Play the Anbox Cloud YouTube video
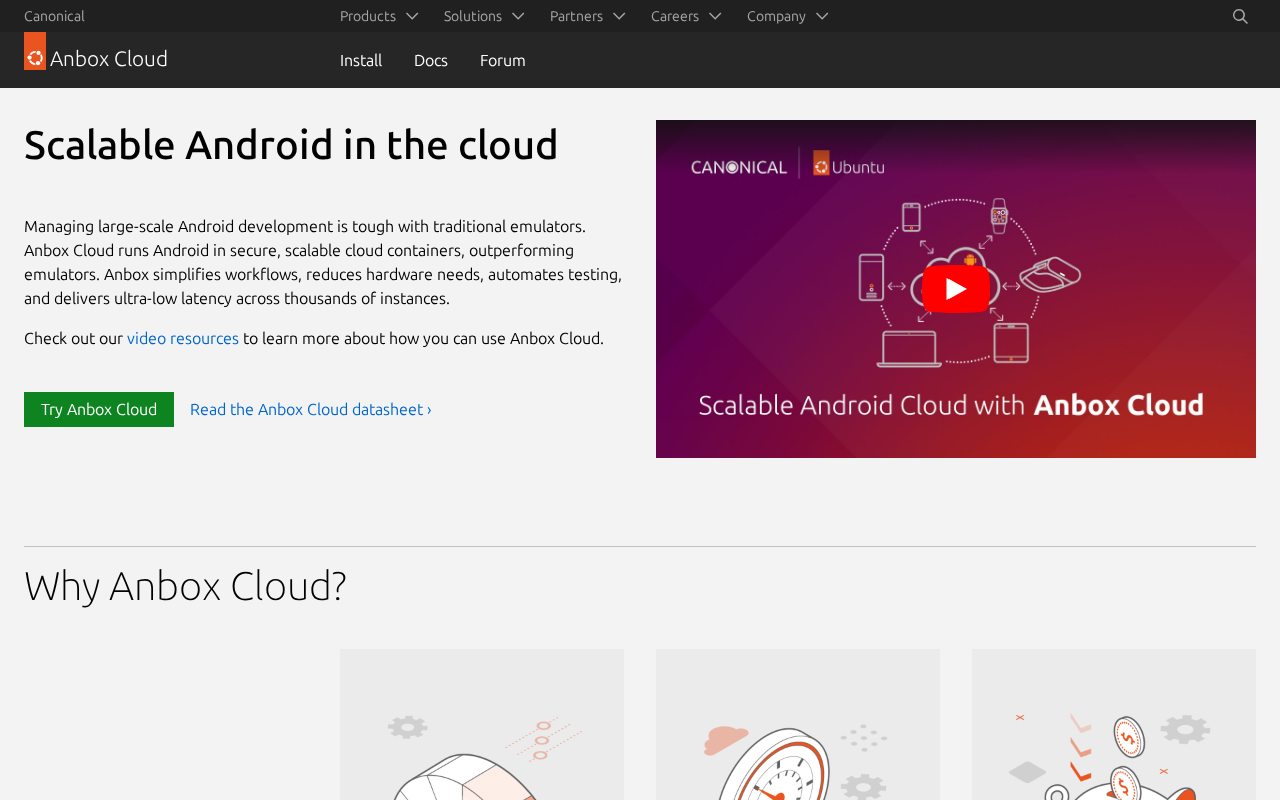Screen dimensions: 1280x800 955,289
